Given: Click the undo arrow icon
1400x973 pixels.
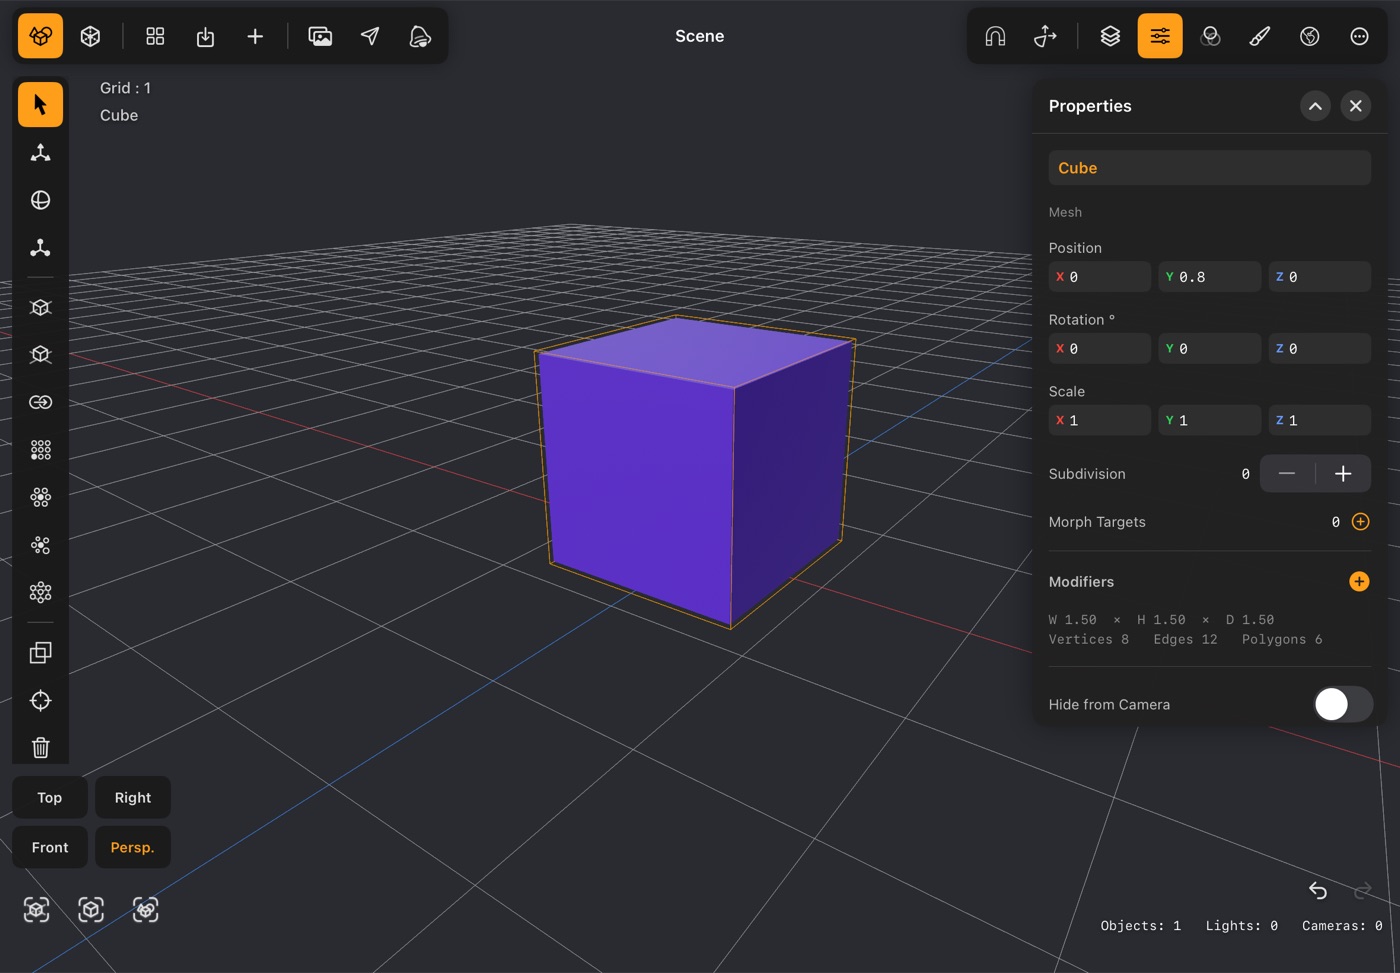Looking at the screenshot, I should point(1318,890).
